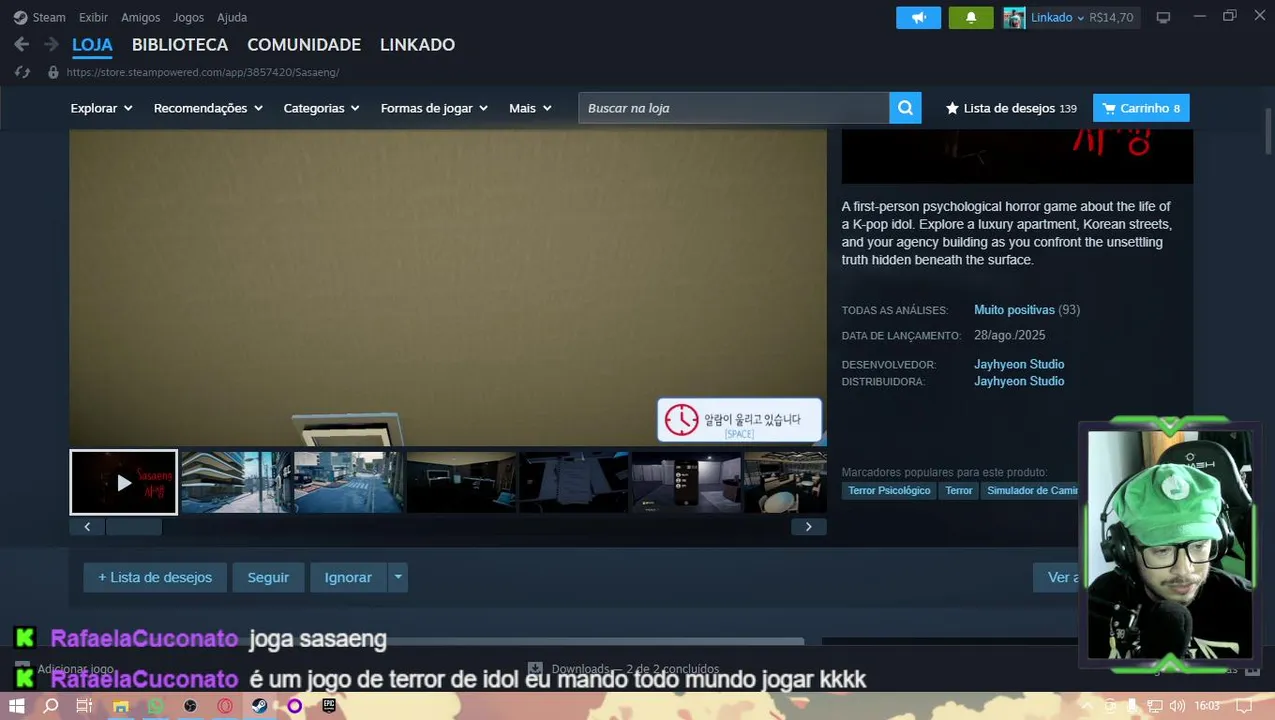Switch to the BIBLIOTECA tab
The width and height of the screenshot is (1275, 720).
[180, 45]
